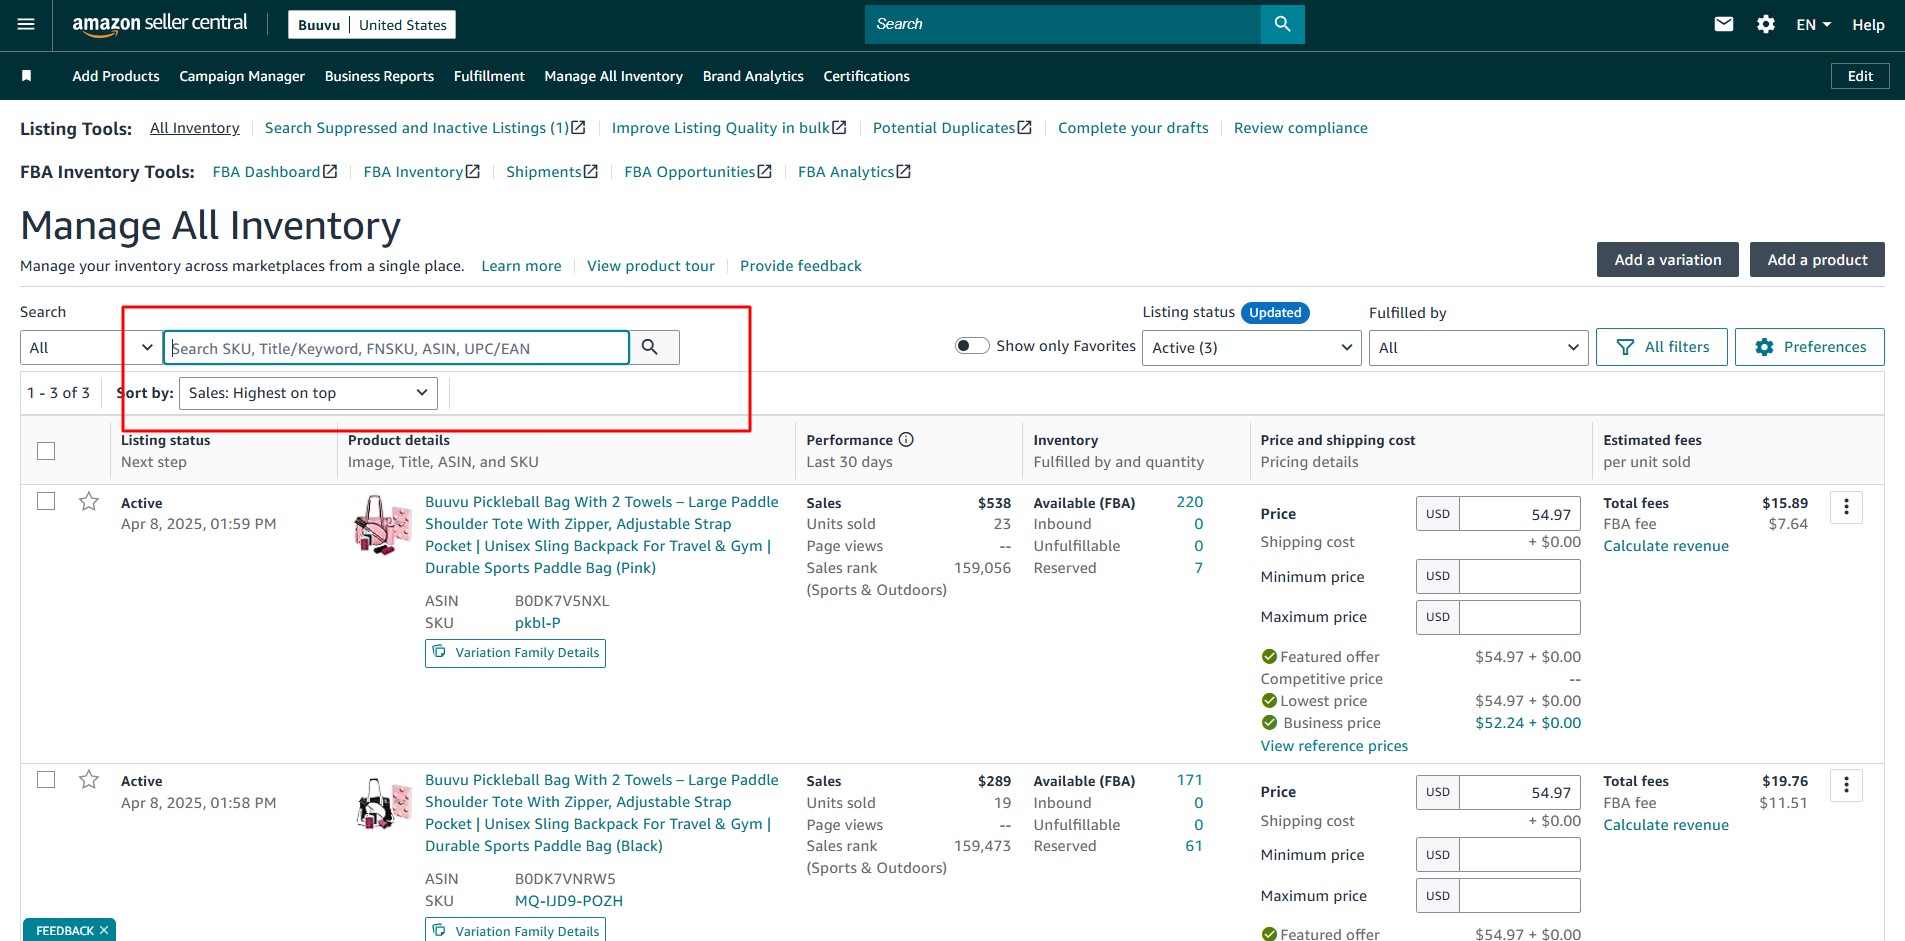Toggle Show only Favorites switch
Viewport: 1905px width, 941px height.
(971, 346)
